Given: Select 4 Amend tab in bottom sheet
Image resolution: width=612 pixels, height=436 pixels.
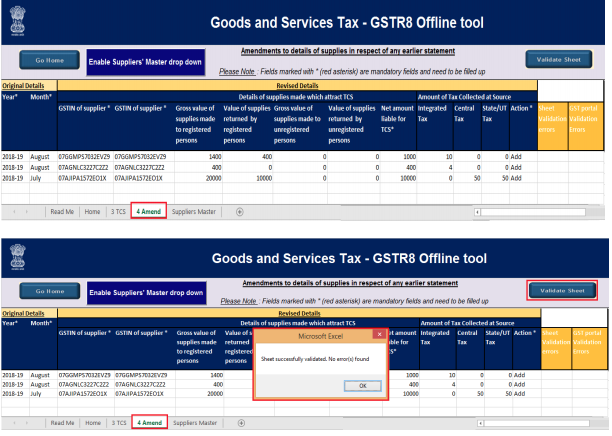Looking at the screenshot, I should pyautogui.click(x=149, y=422).
